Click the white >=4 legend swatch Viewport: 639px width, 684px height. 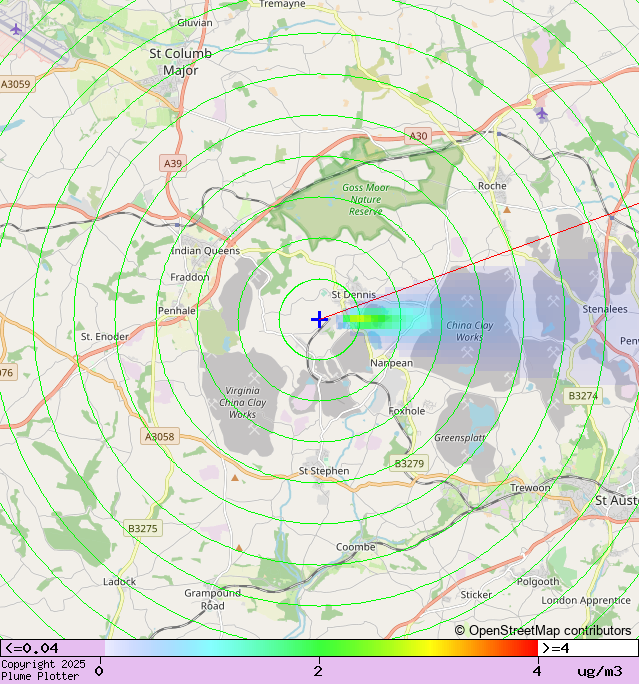pos(588,648)
